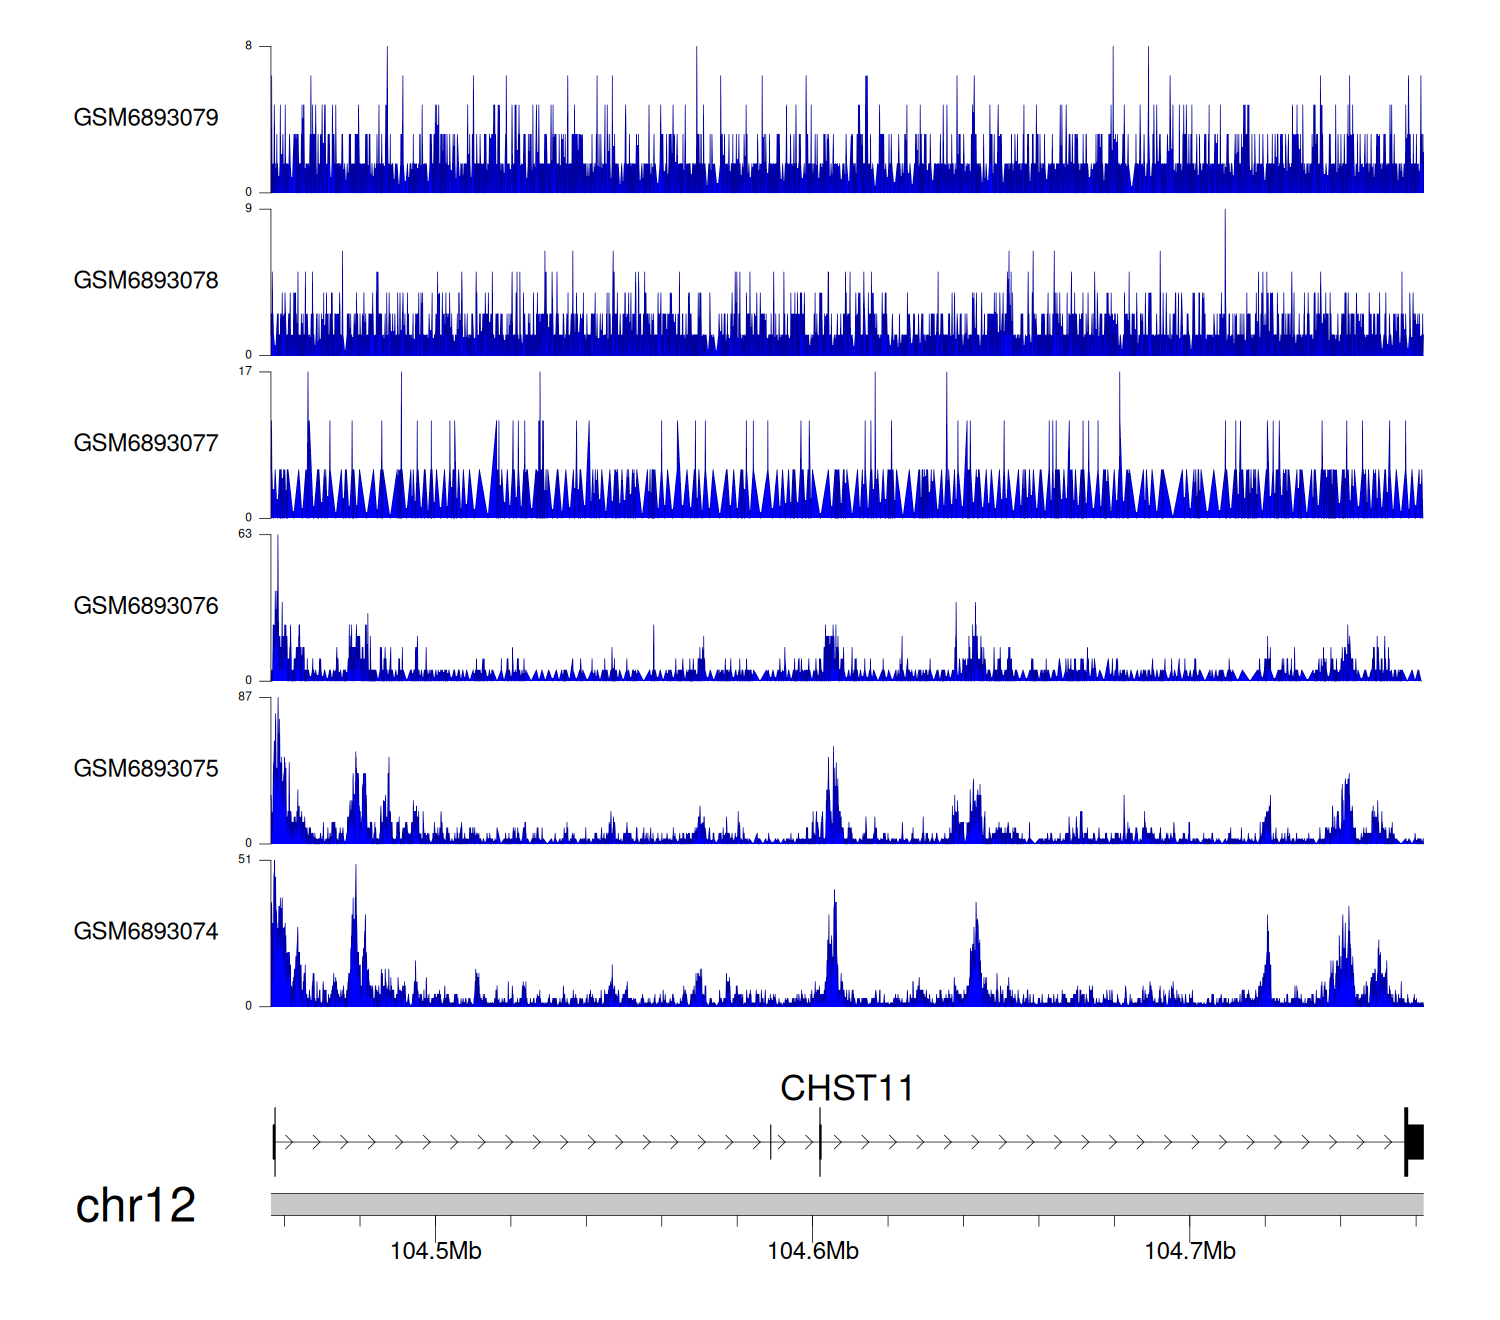Click the gray chromosome ideogram bar

[846, 1204]
